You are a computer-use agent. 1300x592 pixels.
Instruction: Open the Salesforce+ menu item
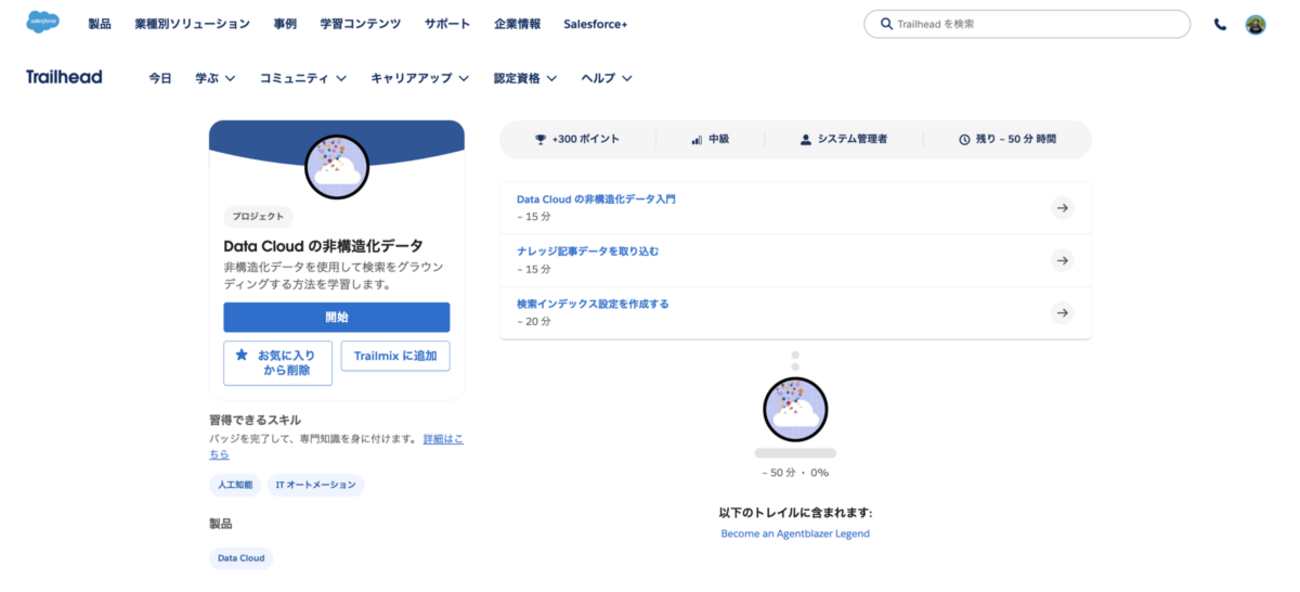pos(595,24)
